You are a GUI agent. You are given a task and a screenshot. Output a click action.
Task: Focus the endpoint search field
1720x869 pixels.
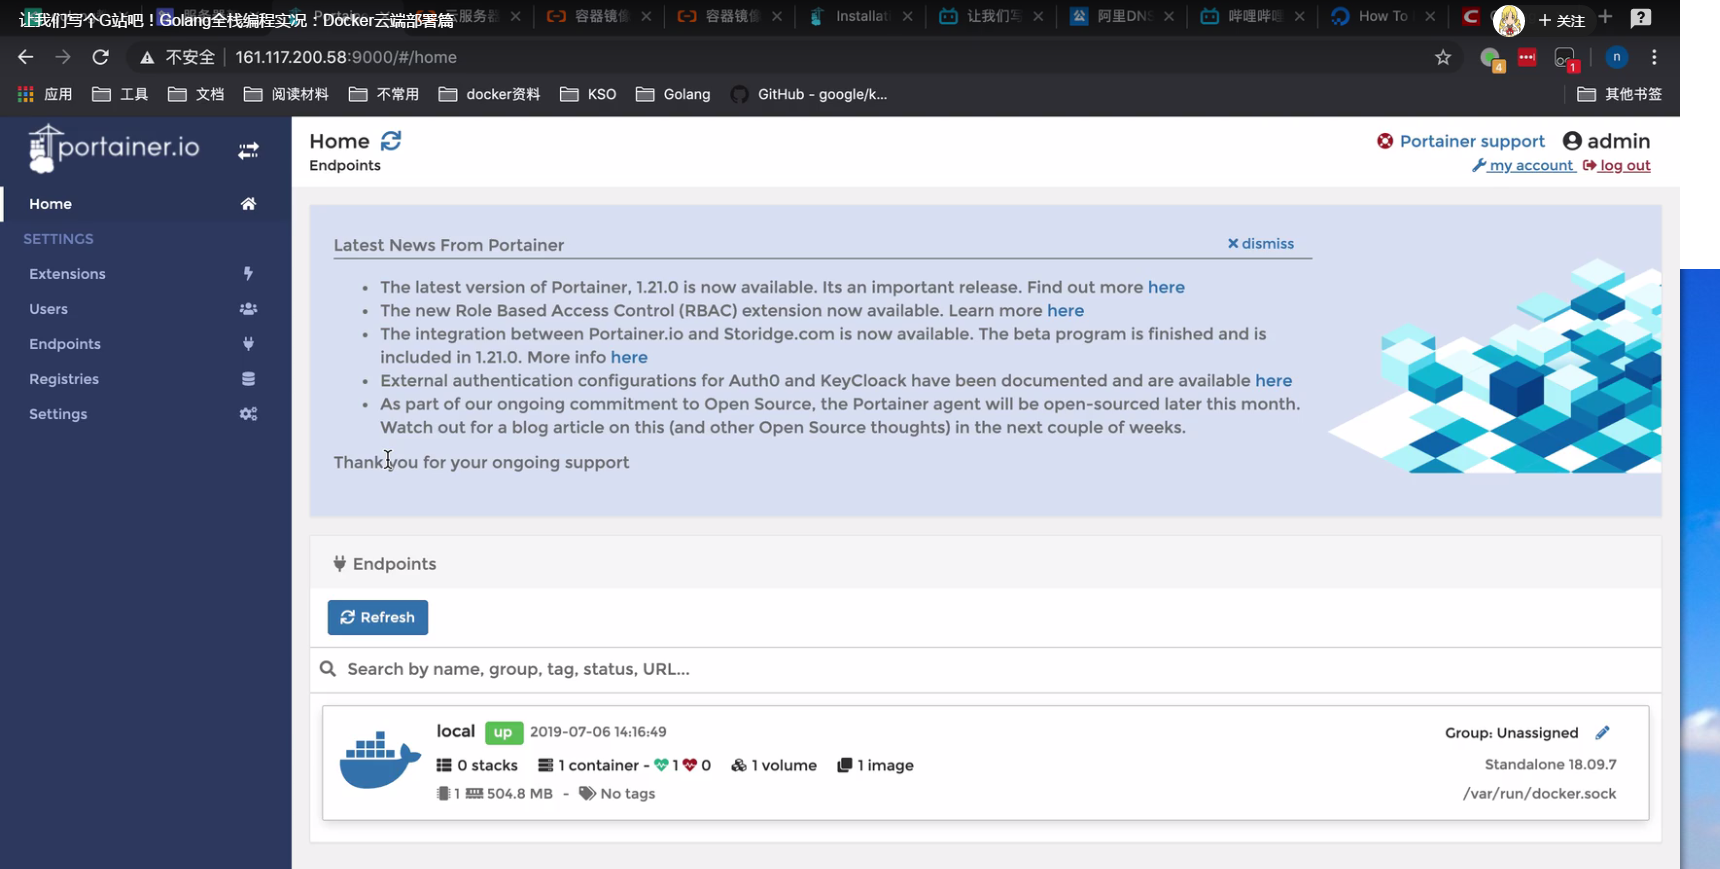(985, 669)
